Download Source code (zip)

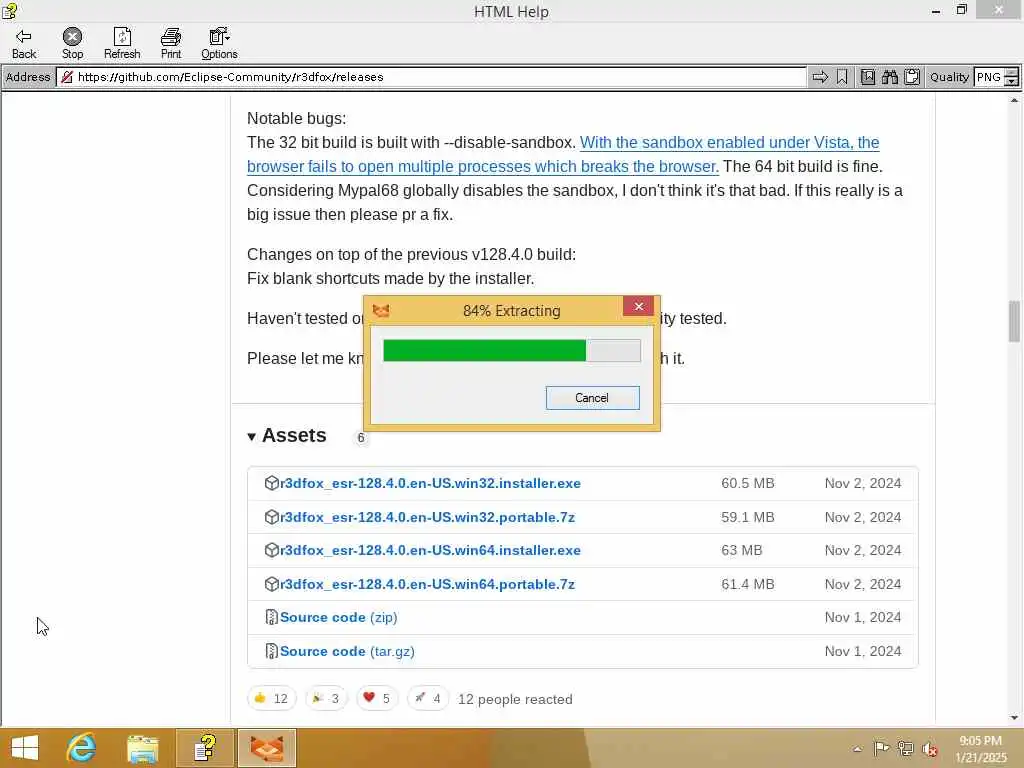click(x=338, y=618)
